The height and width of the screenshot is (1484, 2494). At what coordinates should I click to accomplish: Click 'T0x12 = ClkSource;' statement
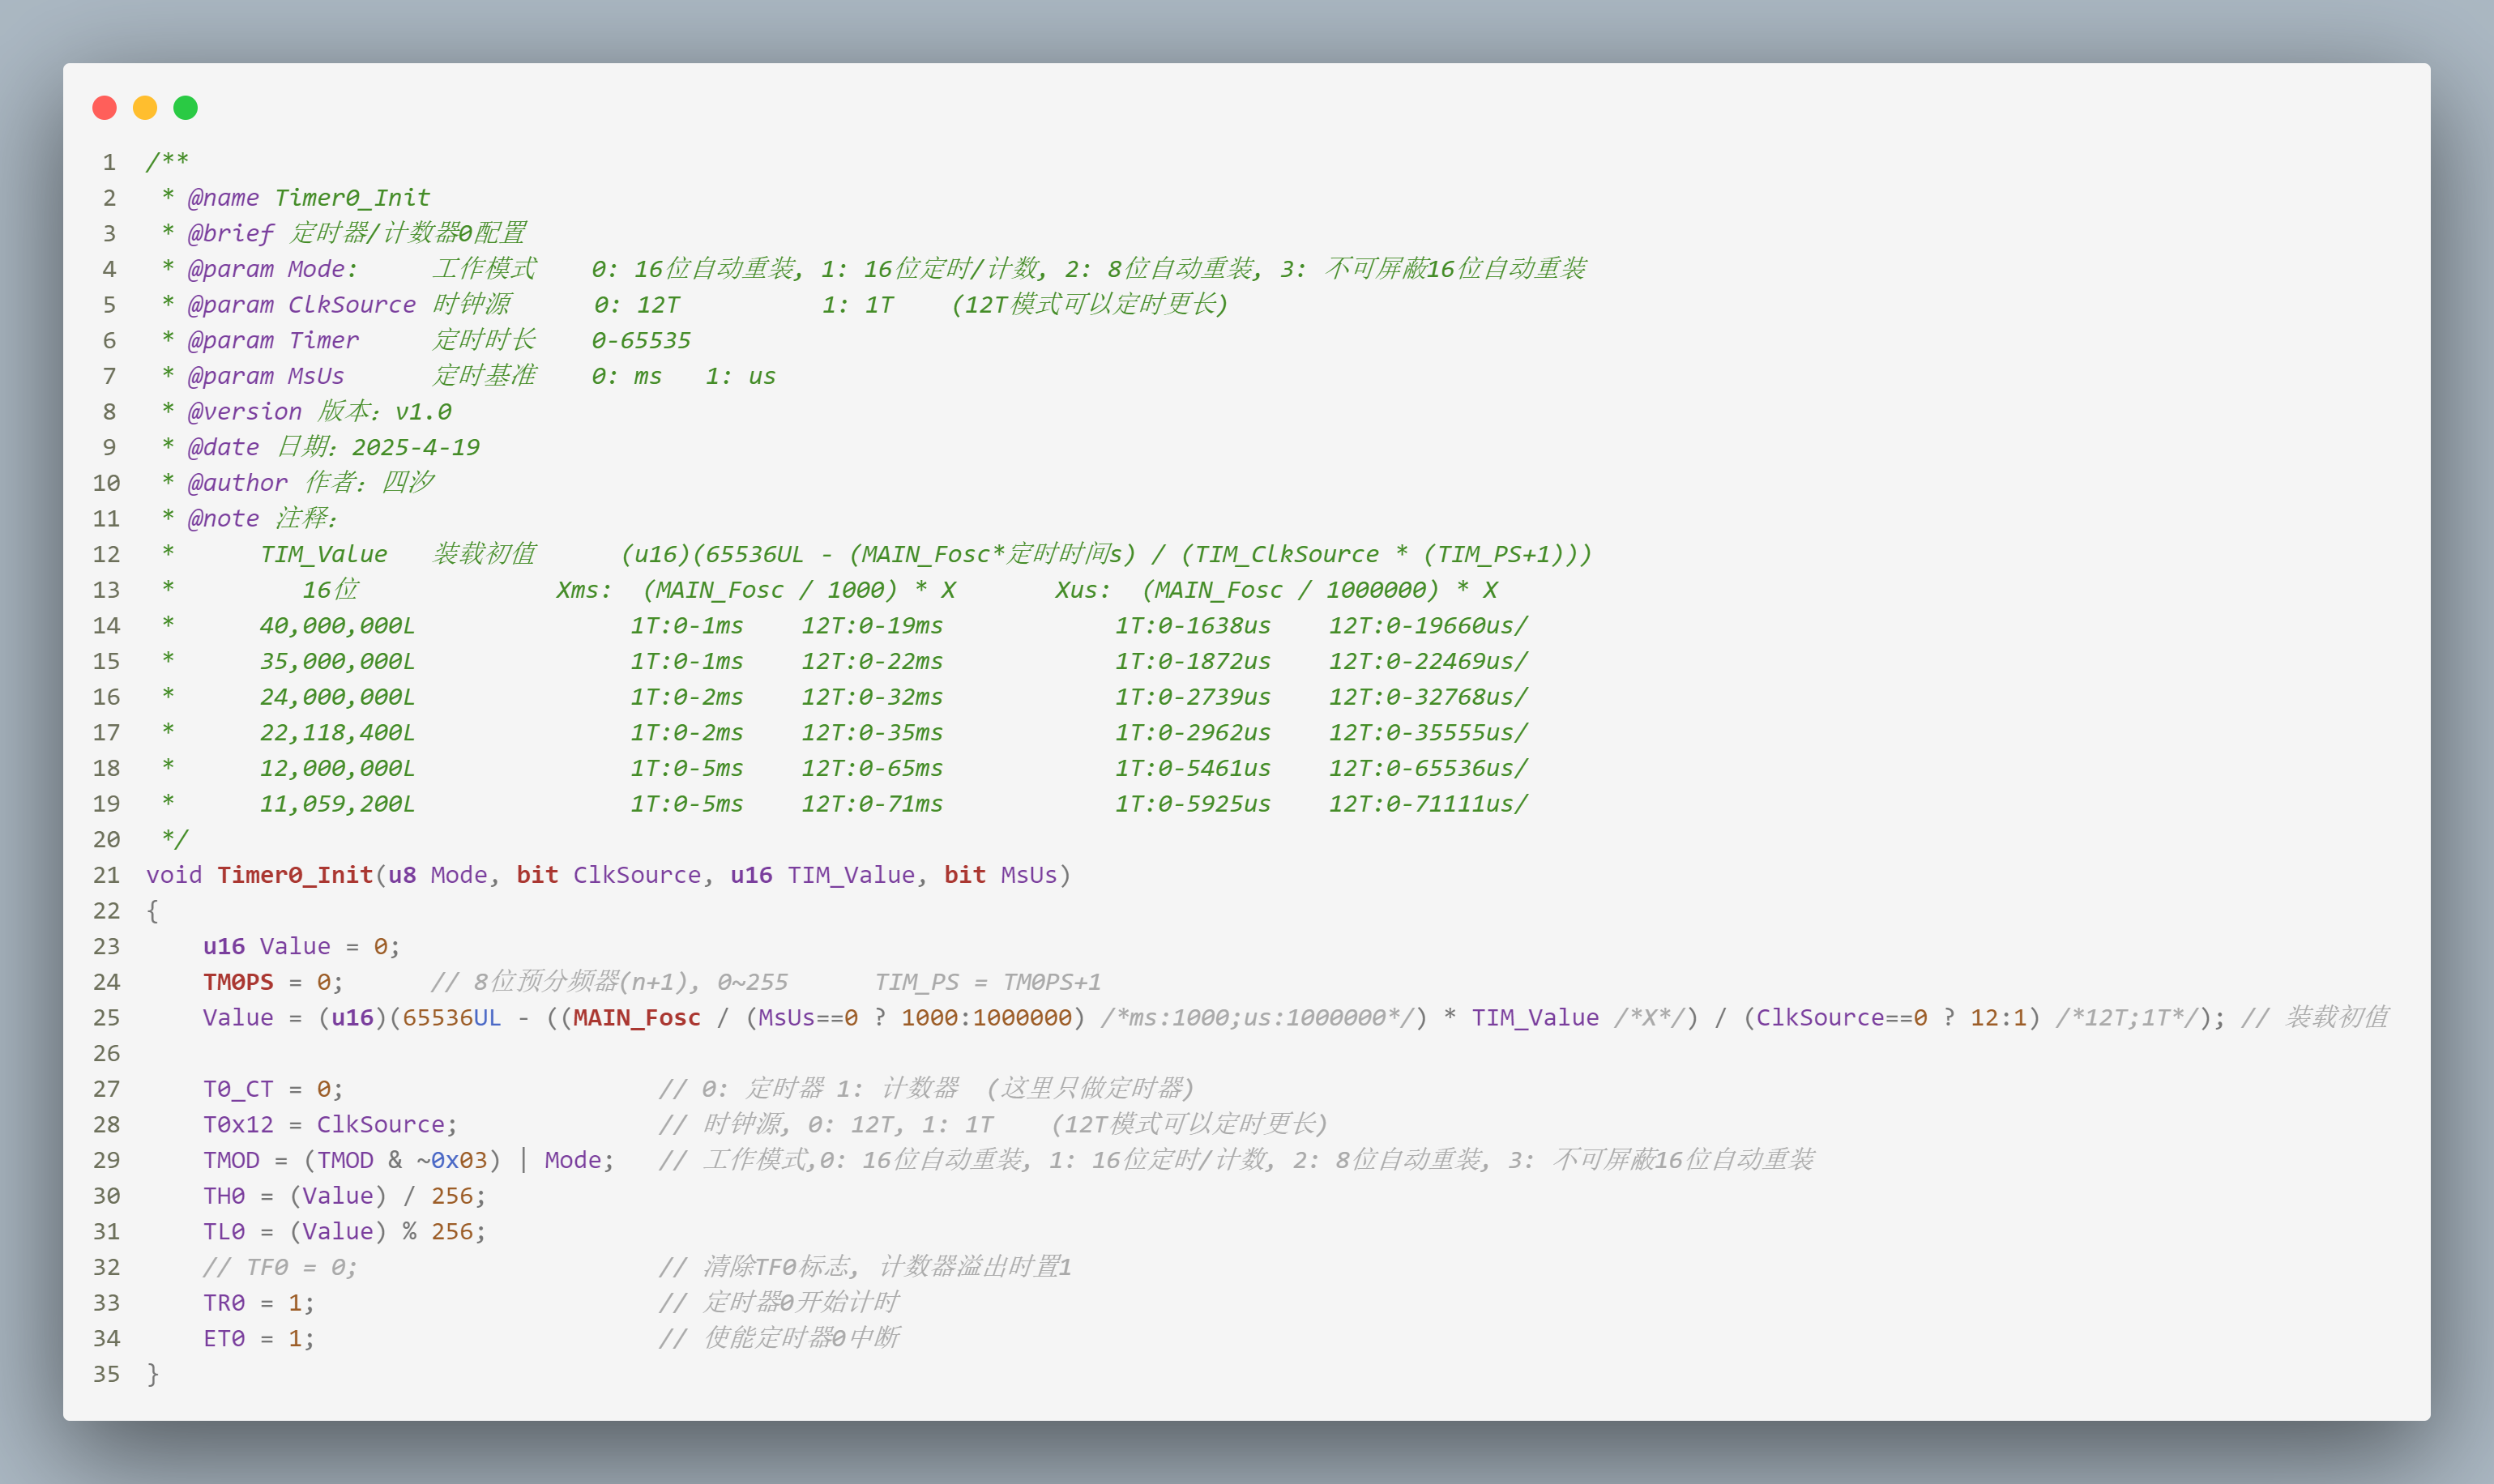(x=330, y=1125)
